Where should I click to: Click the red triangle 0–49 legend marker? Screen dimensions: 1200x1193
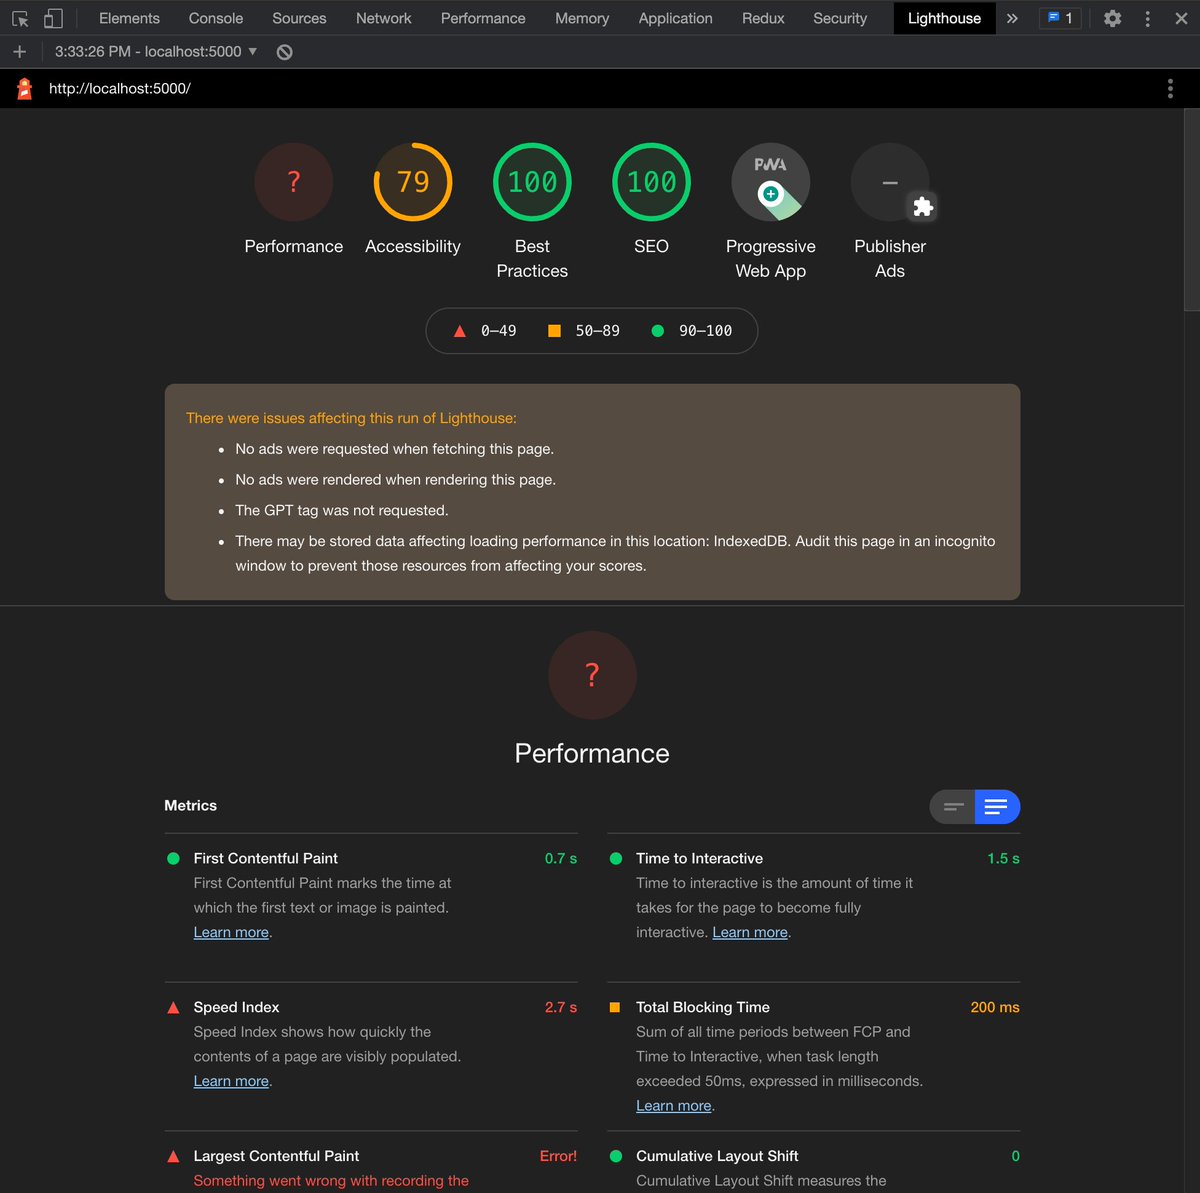(460, 331)
